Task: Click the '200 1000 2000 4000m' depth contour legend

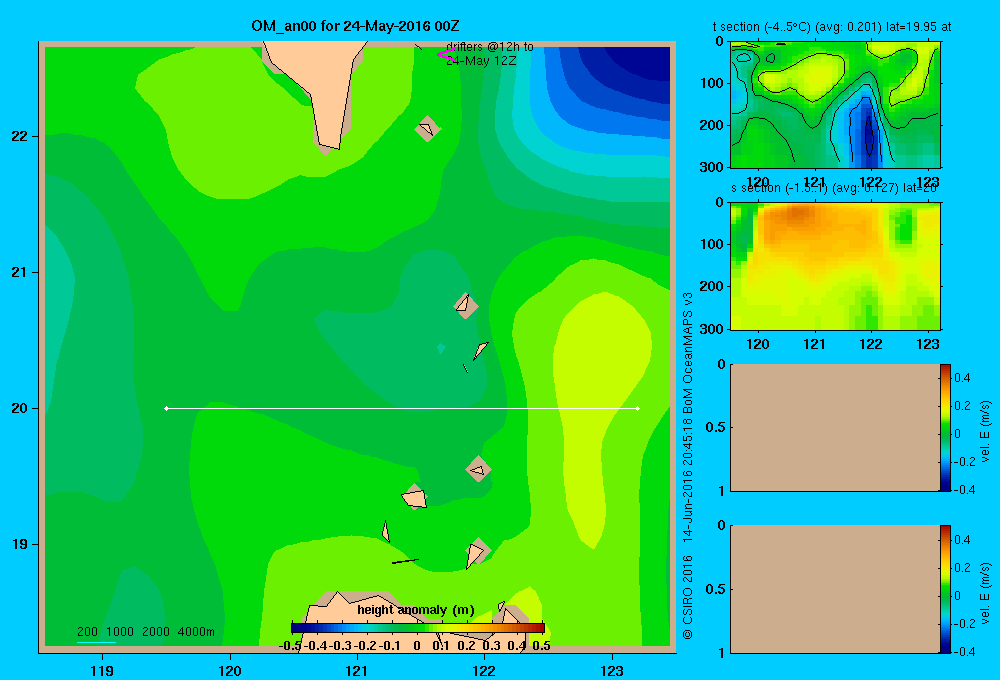Action: [145, 632]
